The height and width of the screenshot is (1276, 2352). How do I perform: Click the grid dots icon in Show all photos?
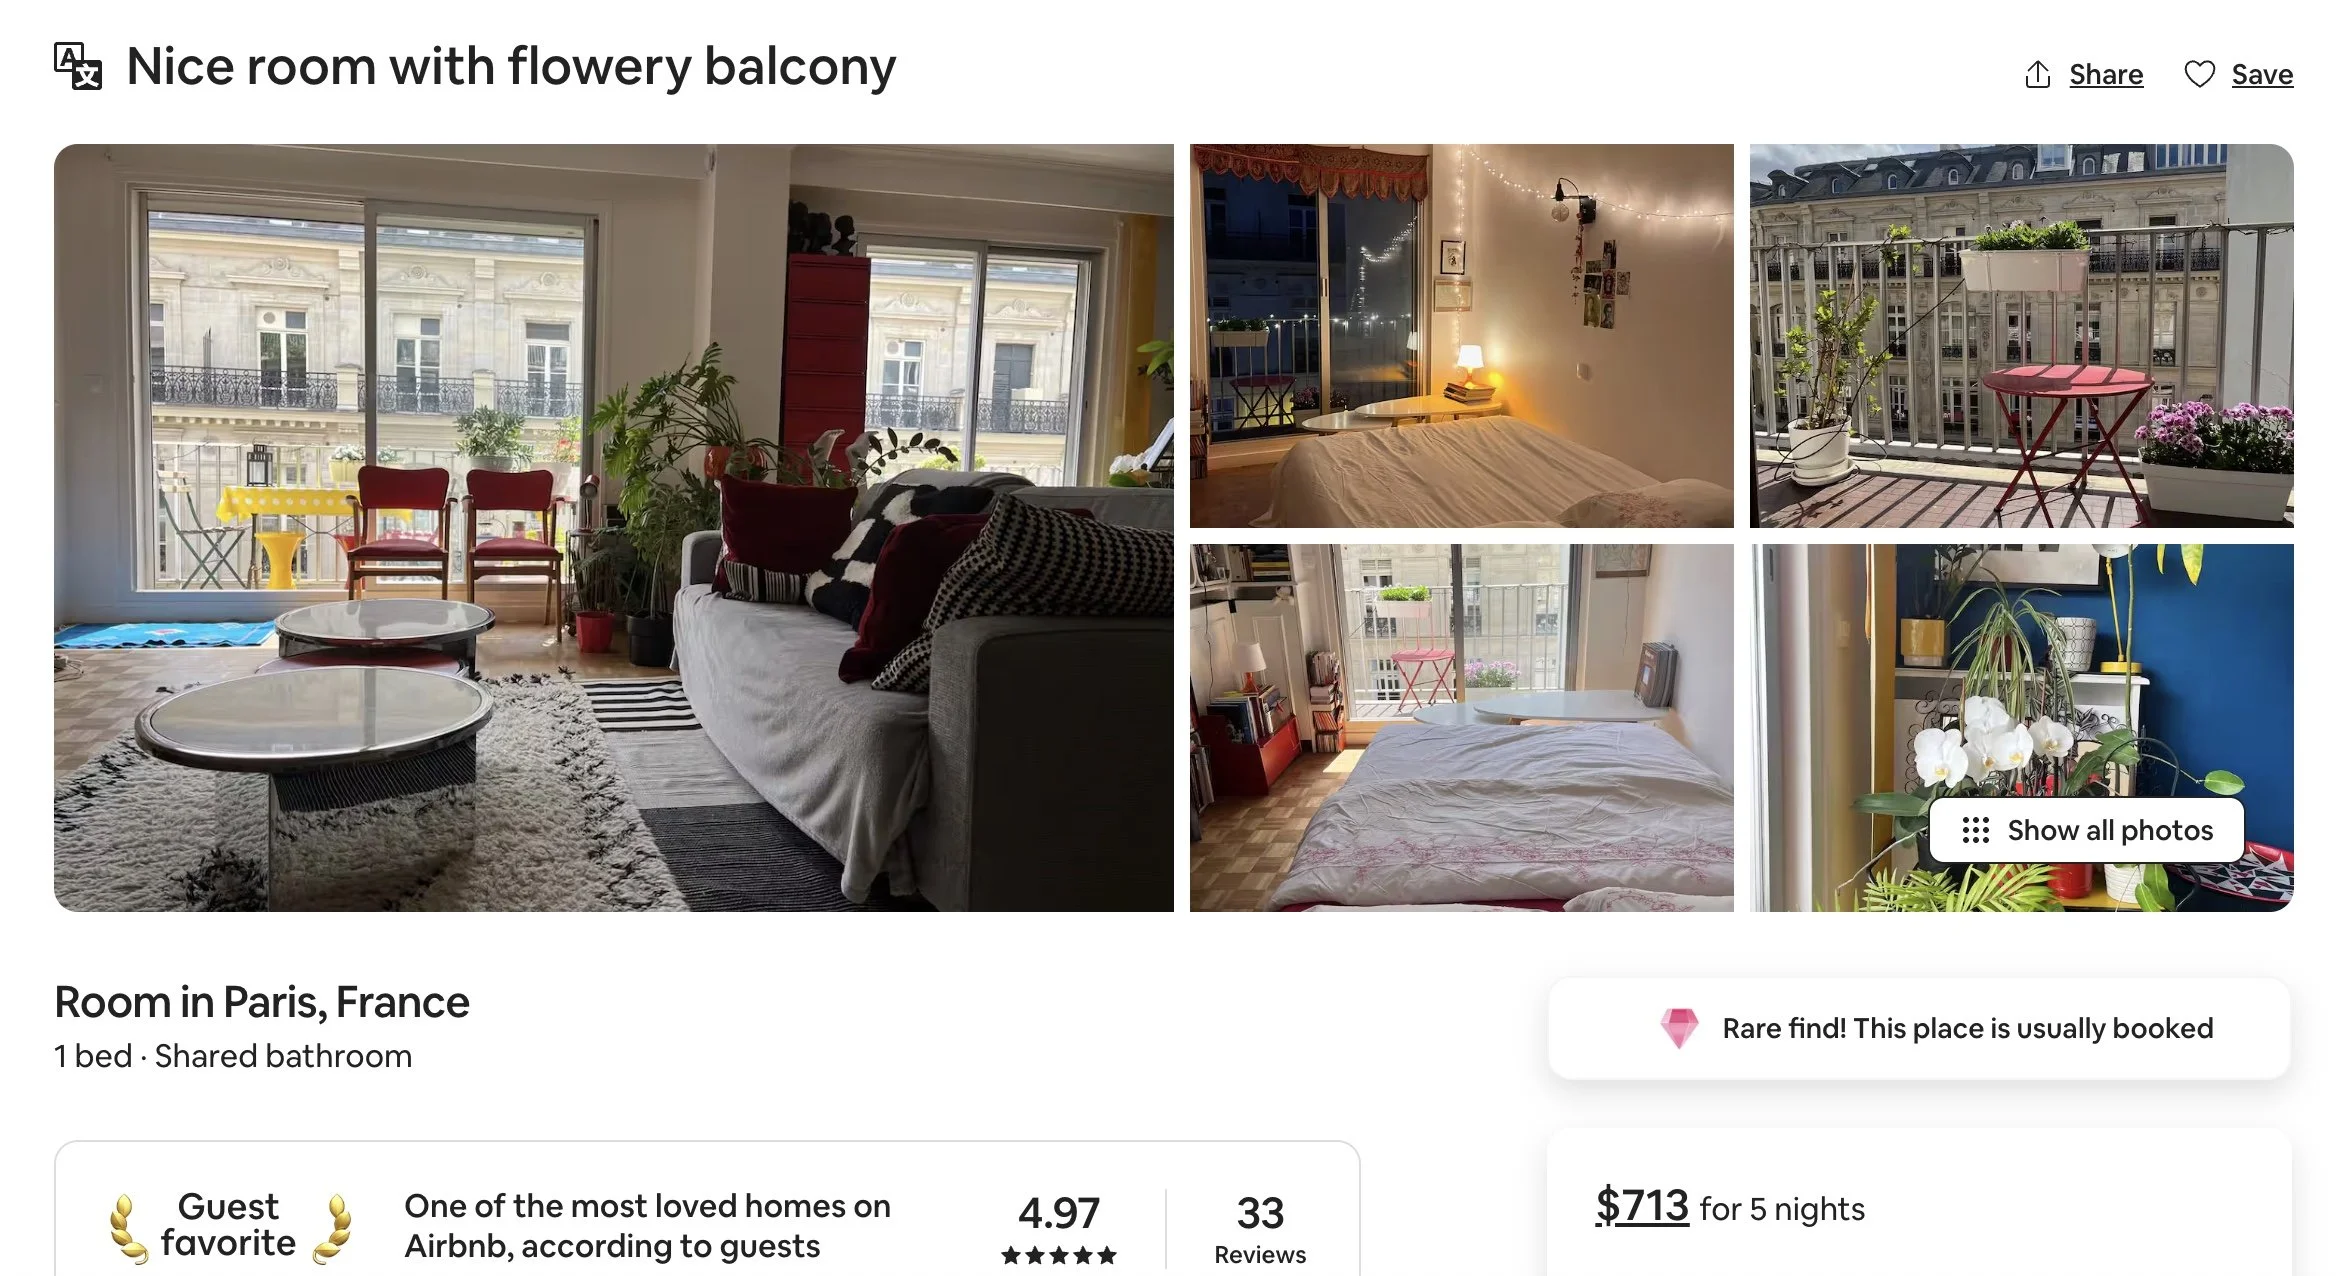point(1975,830)
